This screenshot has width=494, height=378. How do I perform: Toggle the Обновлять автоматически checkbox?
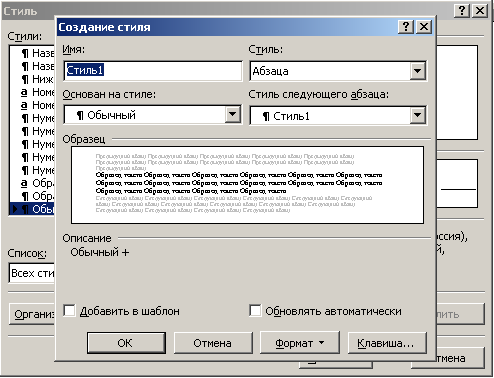255,311
